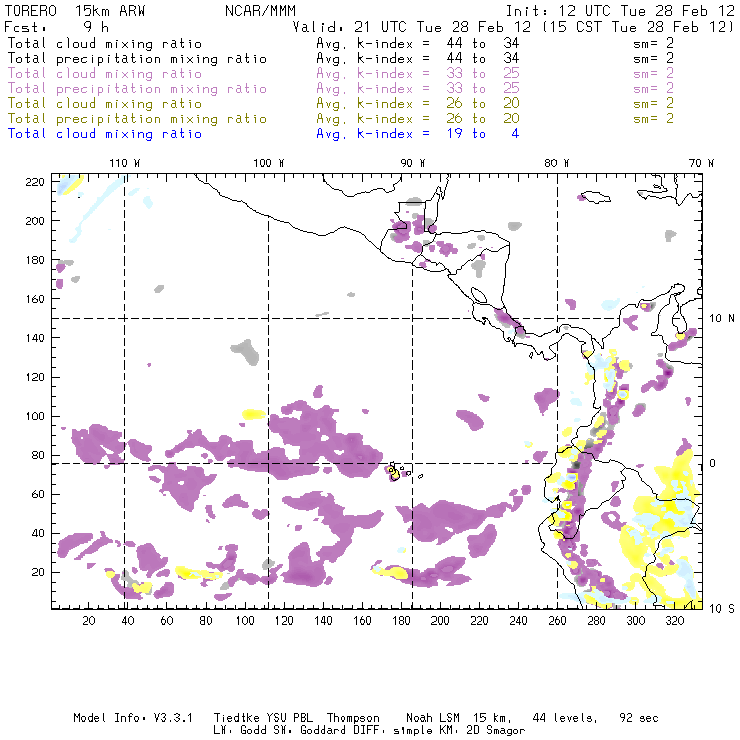Viewport: 740px width, 740px height.
Task: Click the "260" tick label on the bottom axis
Action: click(x=557, y=621)
